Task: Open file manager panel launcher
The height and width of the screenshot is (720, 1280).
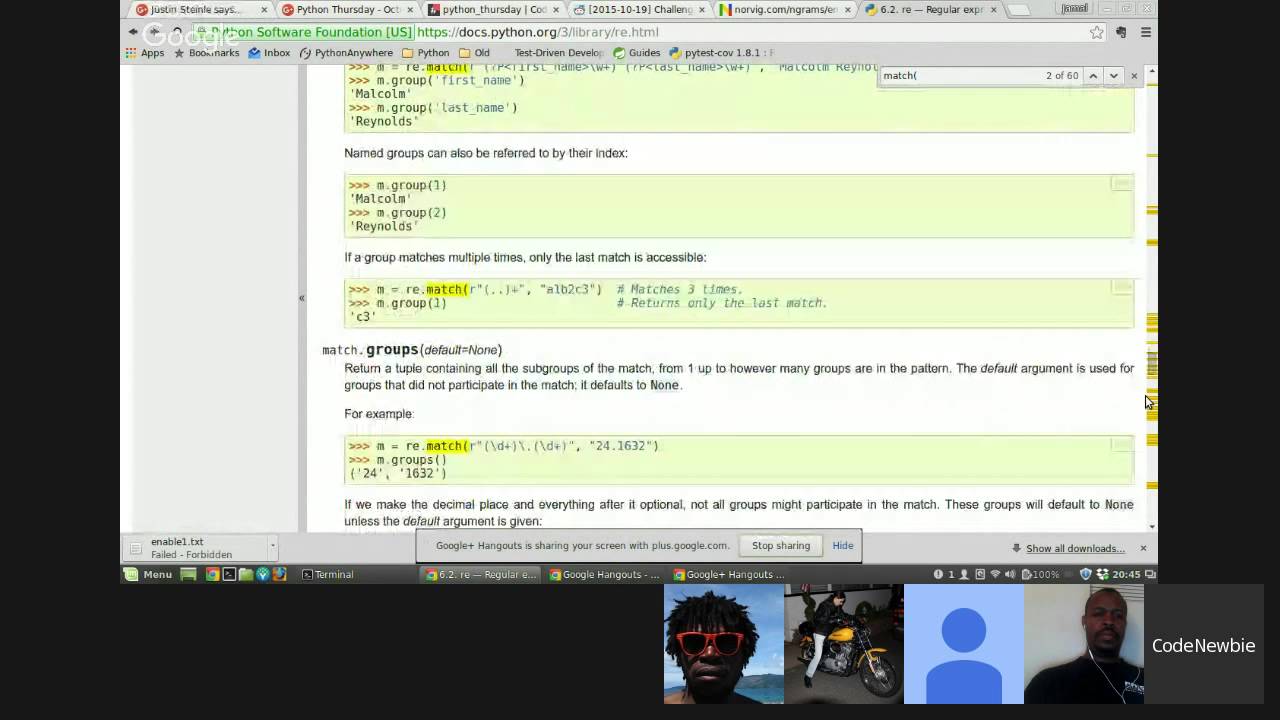Action: click(246, 574)
